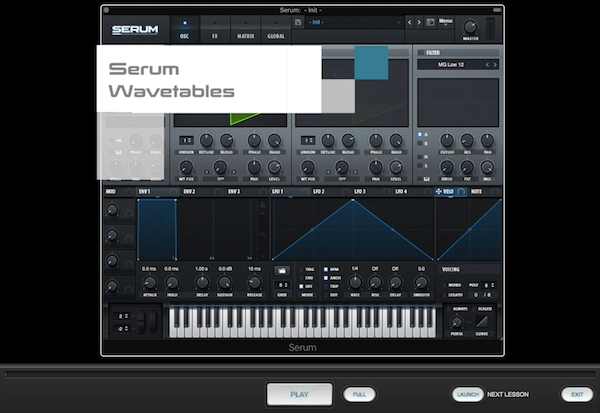Toggle the LFO BPM sync checkbox
This screenshot has width=600, height=413.
coord(326,269)
